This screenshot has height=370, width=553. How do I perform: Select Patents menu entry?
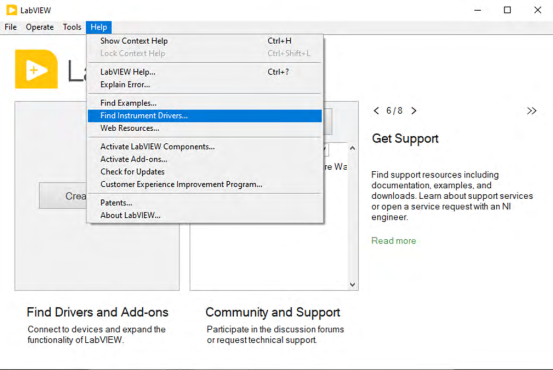(205, 203)
